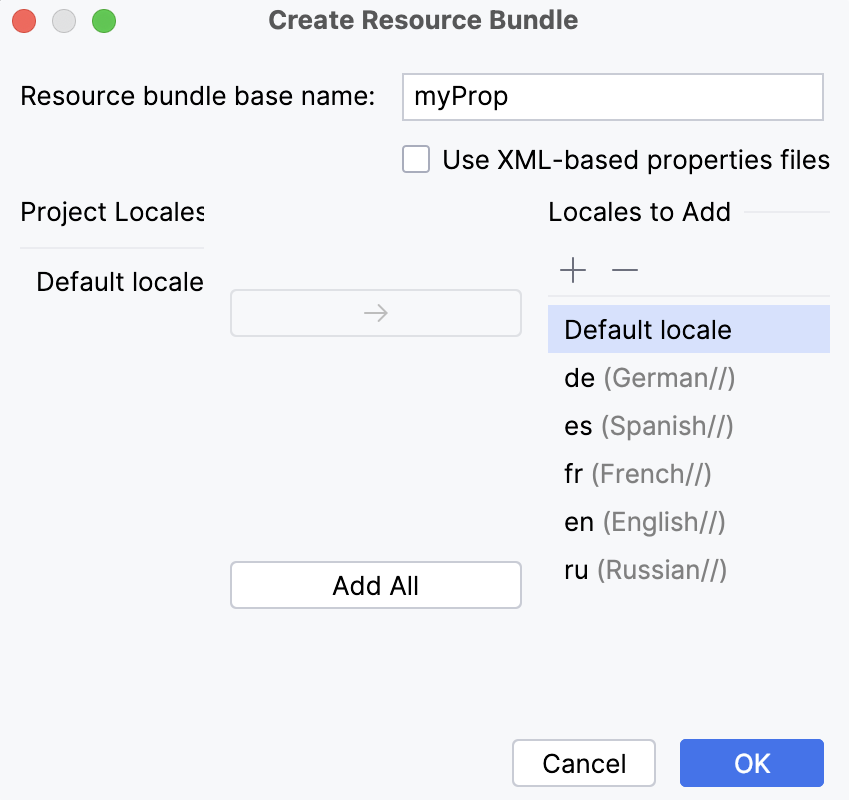
Task: Toggle the Use XML-based properties files checkbox
Action: click(x=415, y=159)
